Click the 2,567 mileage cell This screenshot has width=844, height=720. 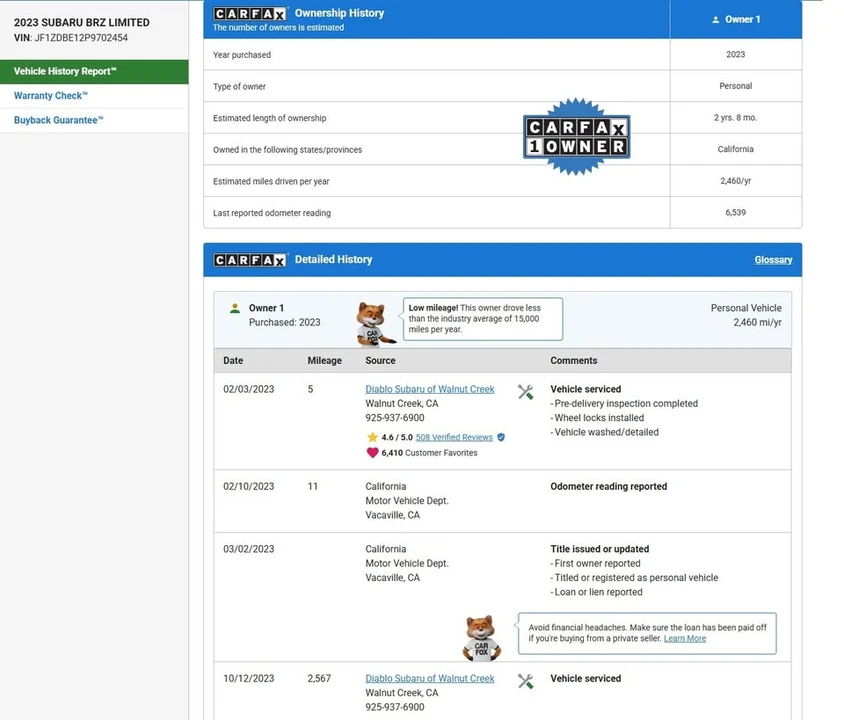coord(319,679)
